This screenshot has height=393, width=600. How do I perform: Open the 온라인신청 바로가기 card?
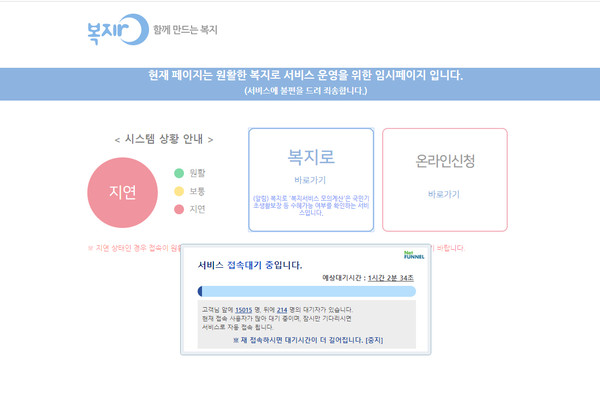[445, 180]
